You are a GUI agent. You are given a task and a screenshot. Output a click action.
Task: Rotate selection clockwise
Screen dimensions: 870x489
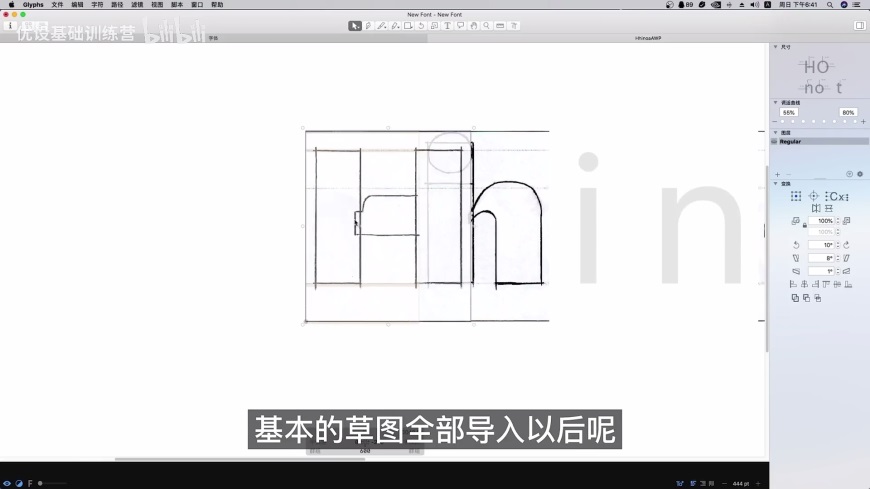(x=847, y=245)
